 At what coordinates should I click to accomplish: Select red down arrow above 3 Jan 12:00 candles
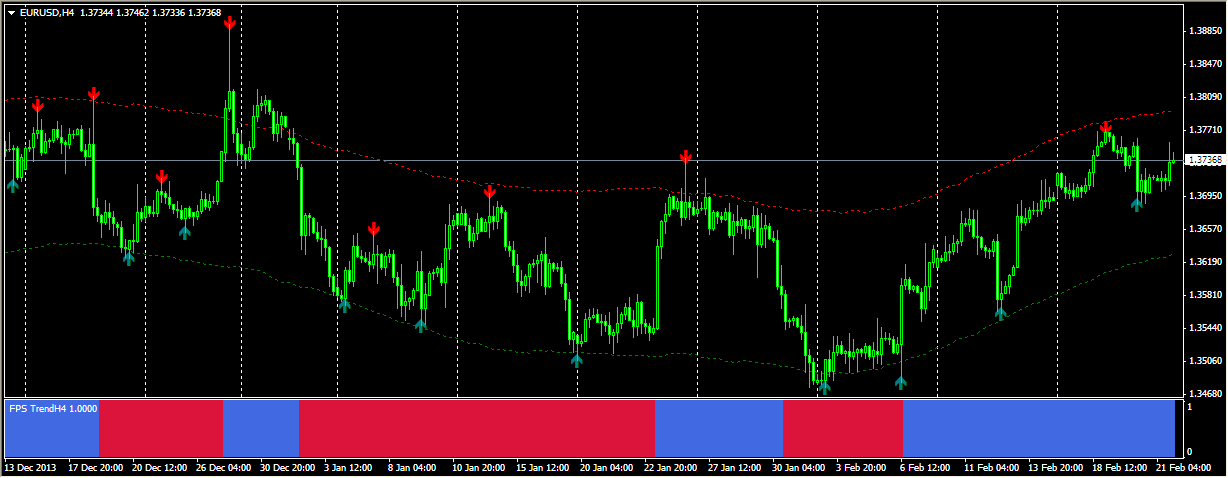point(373,229)
